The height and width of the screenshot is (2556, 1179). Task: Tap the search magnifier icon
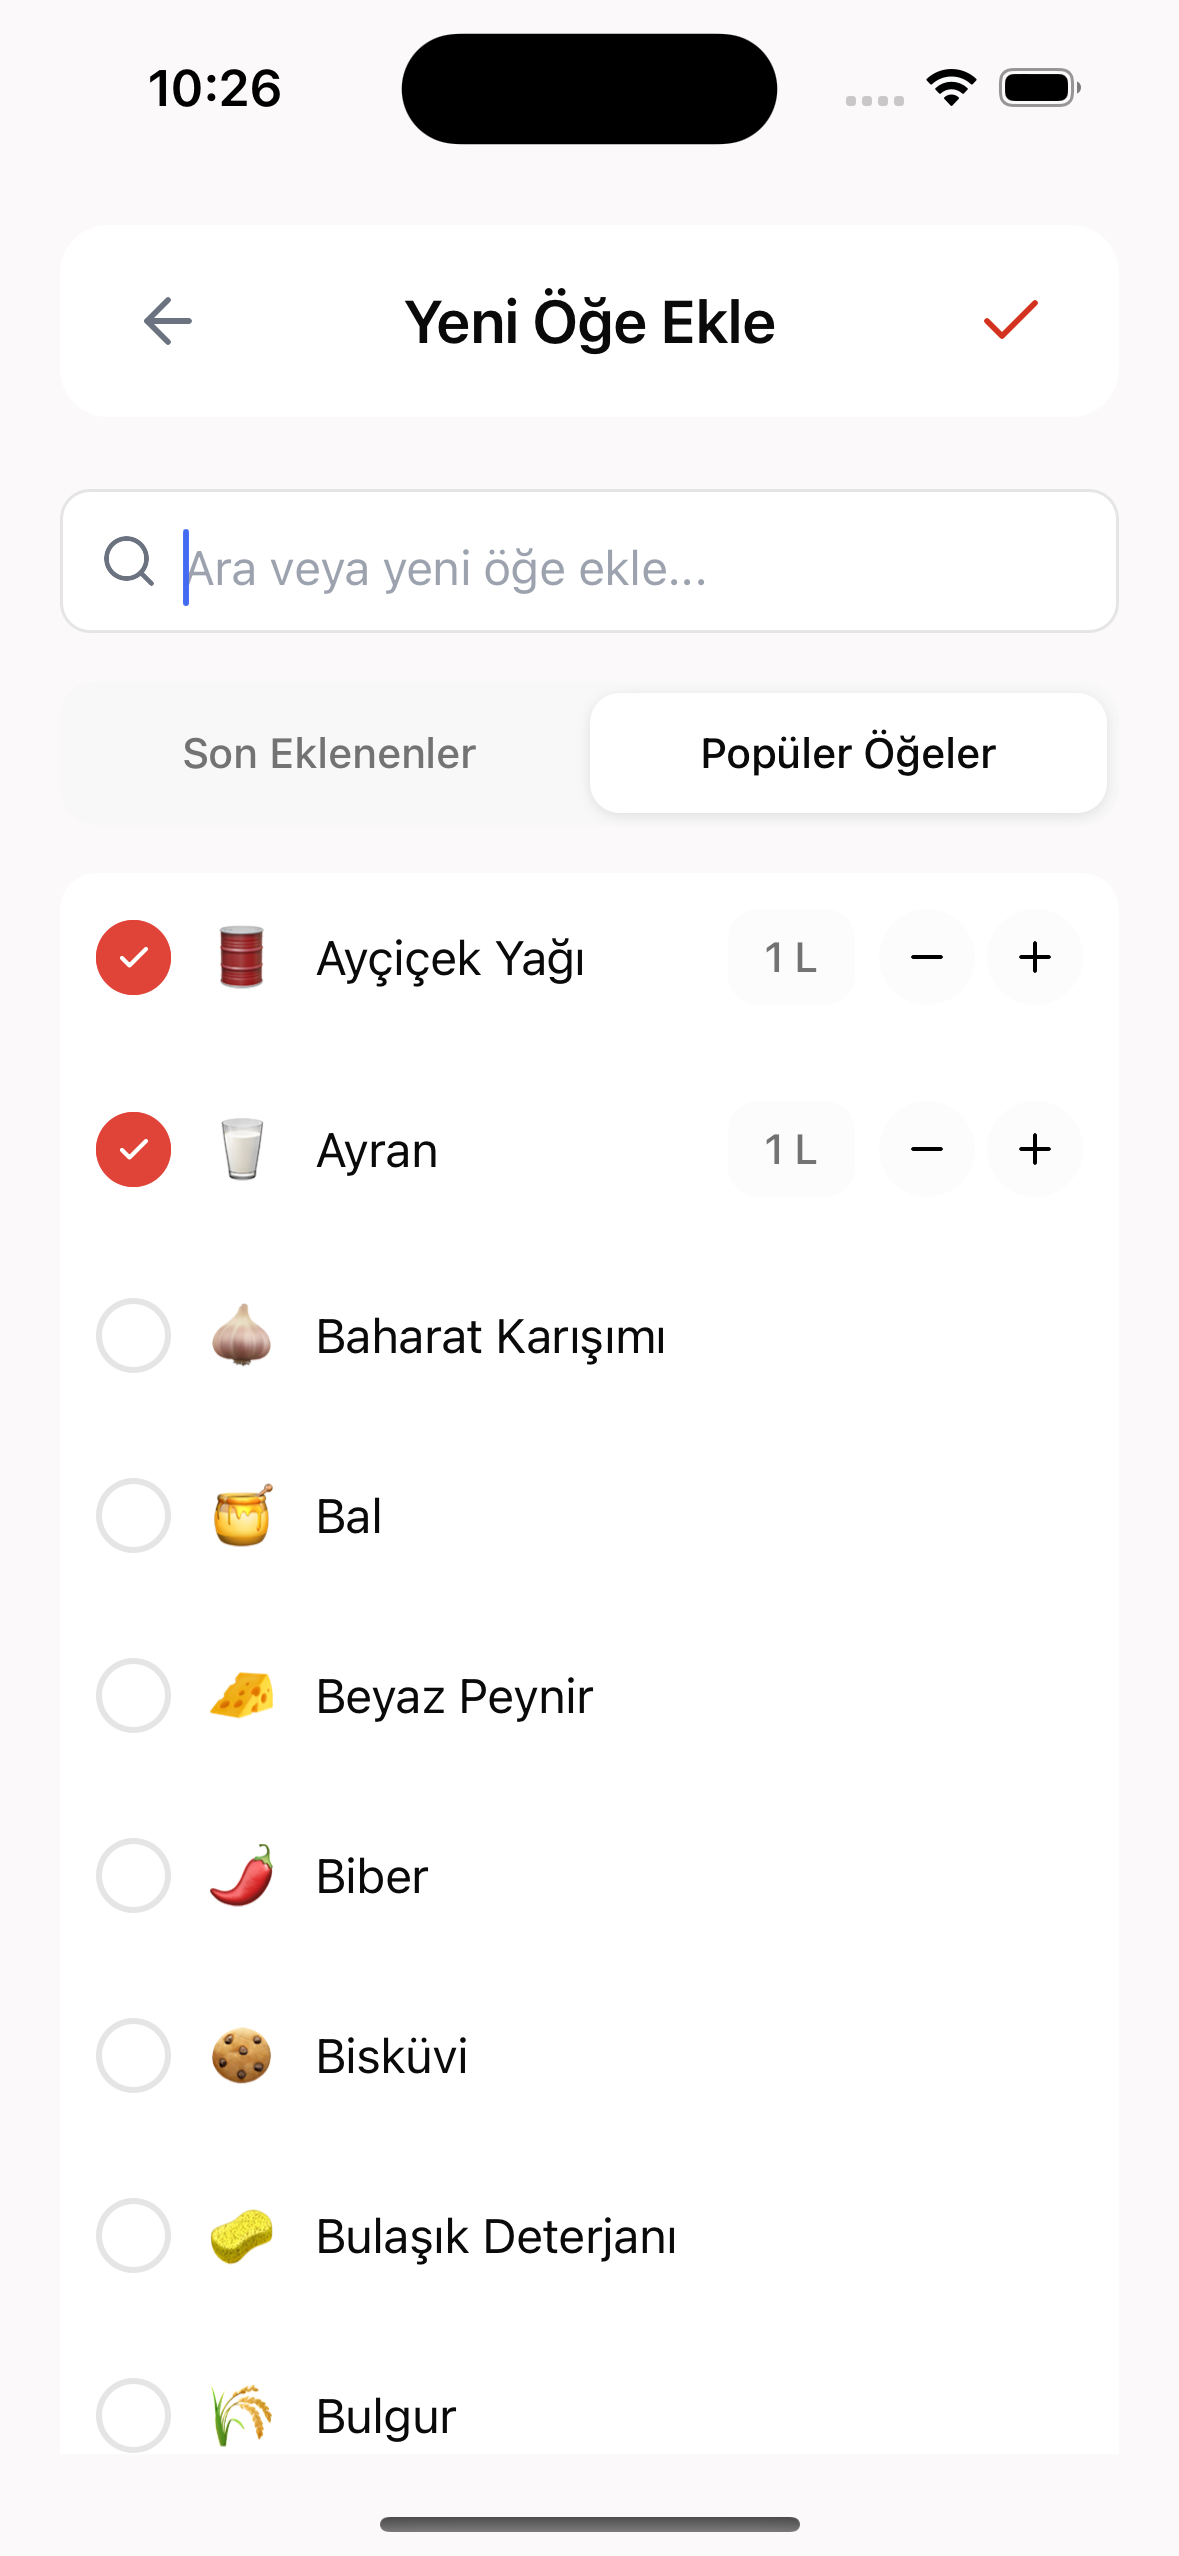[129, 561]
